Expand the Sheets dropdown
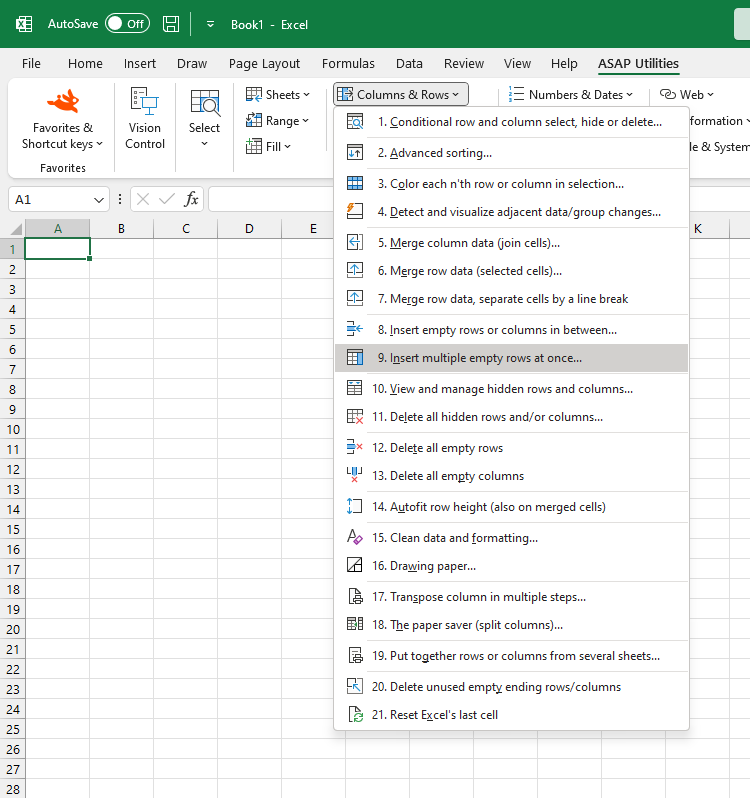 coord(278,95)
